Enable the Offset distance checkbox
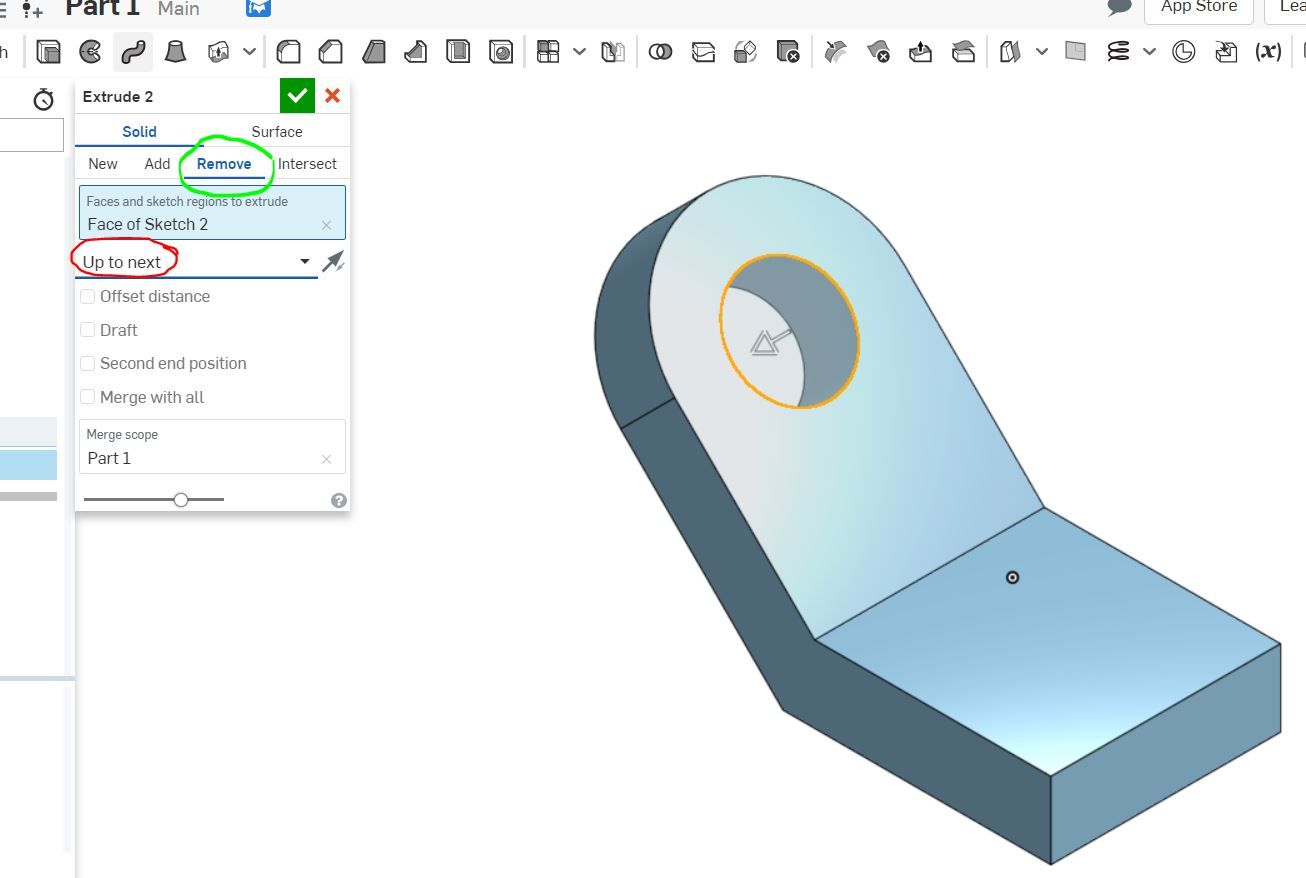Viewport: 1306px width, 878px height. [x=88, y=296]
